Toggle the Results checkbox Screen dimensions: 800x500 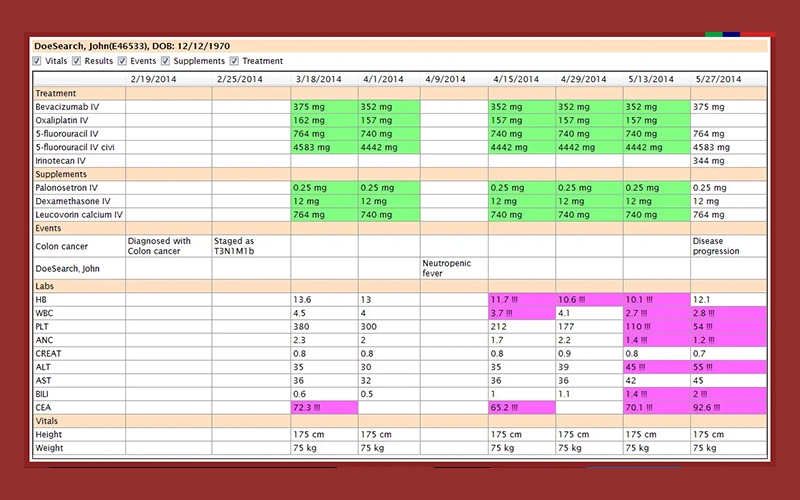tap(77, 61)
